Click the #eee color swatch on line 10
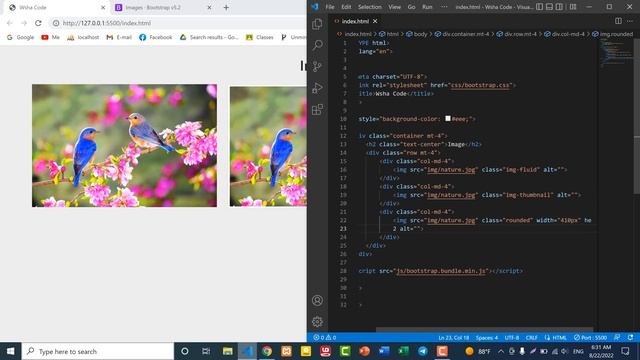640x360 pixels. 448,119
